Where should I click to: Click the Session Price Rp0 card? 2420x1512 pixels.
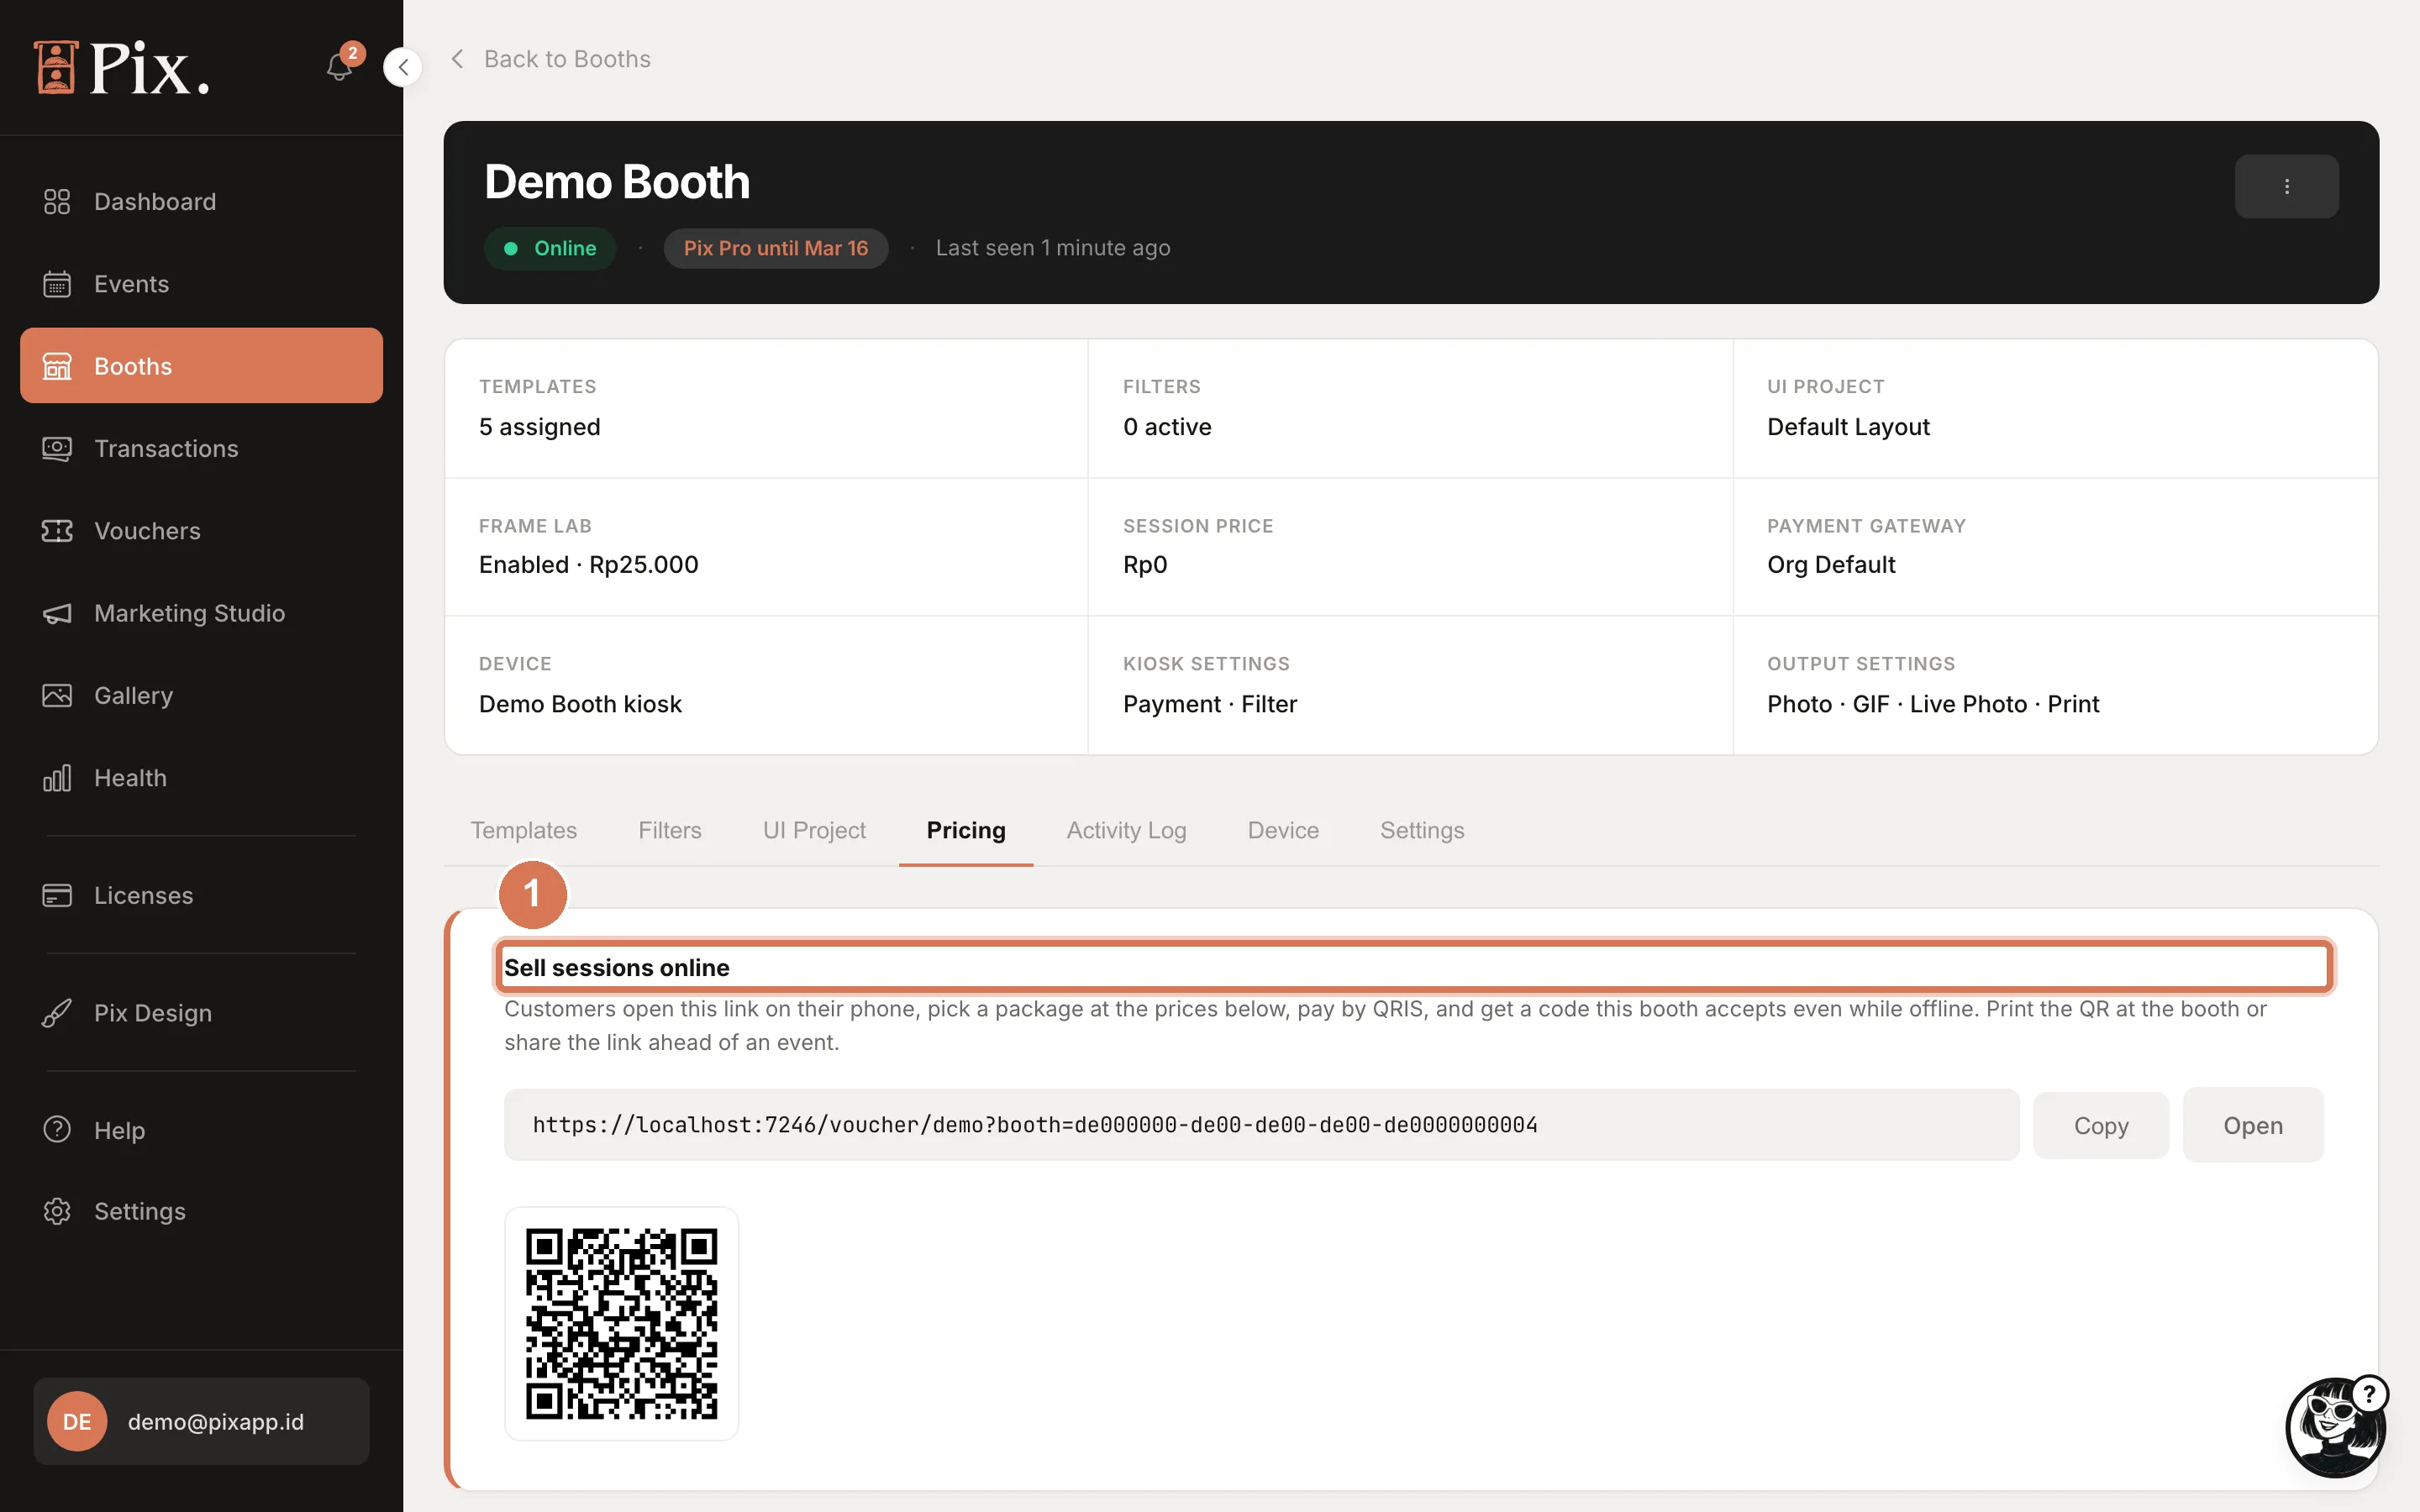click(1410, 546)
